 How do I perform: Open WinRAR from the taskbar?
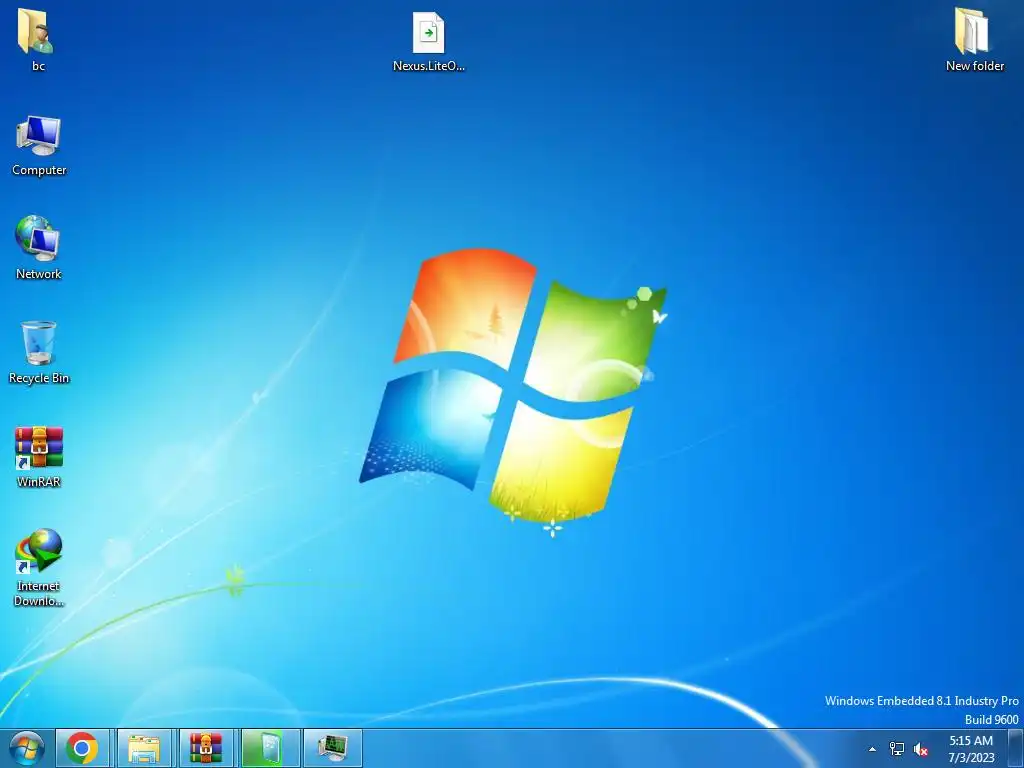206,748
